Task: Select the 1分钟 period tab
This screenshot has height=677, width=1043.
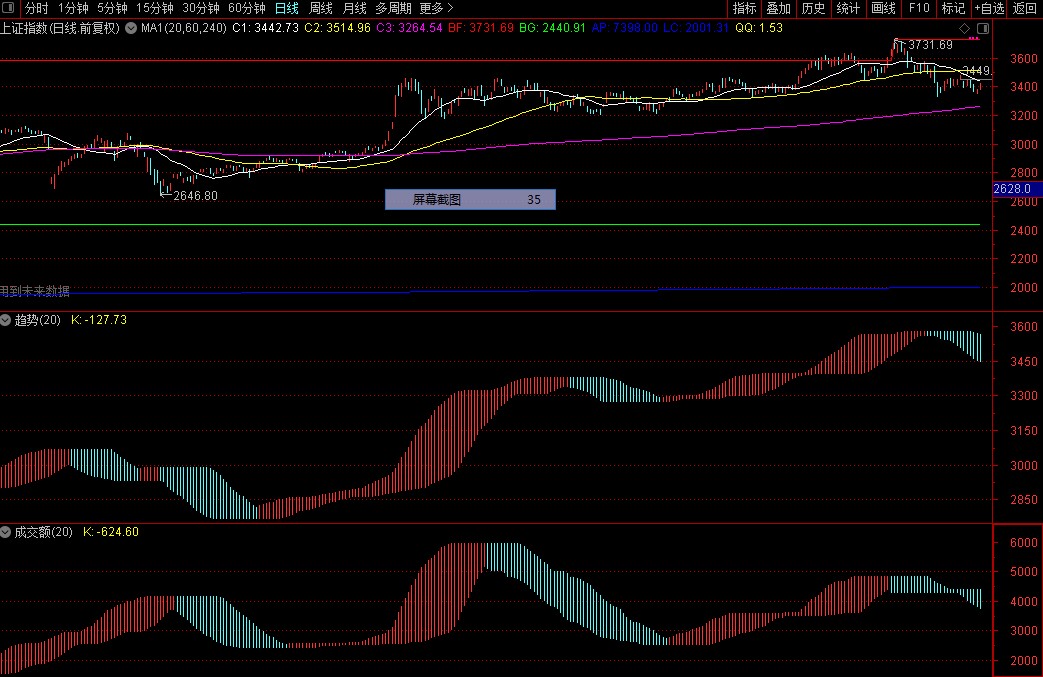Action: click(x=73, y=8)
